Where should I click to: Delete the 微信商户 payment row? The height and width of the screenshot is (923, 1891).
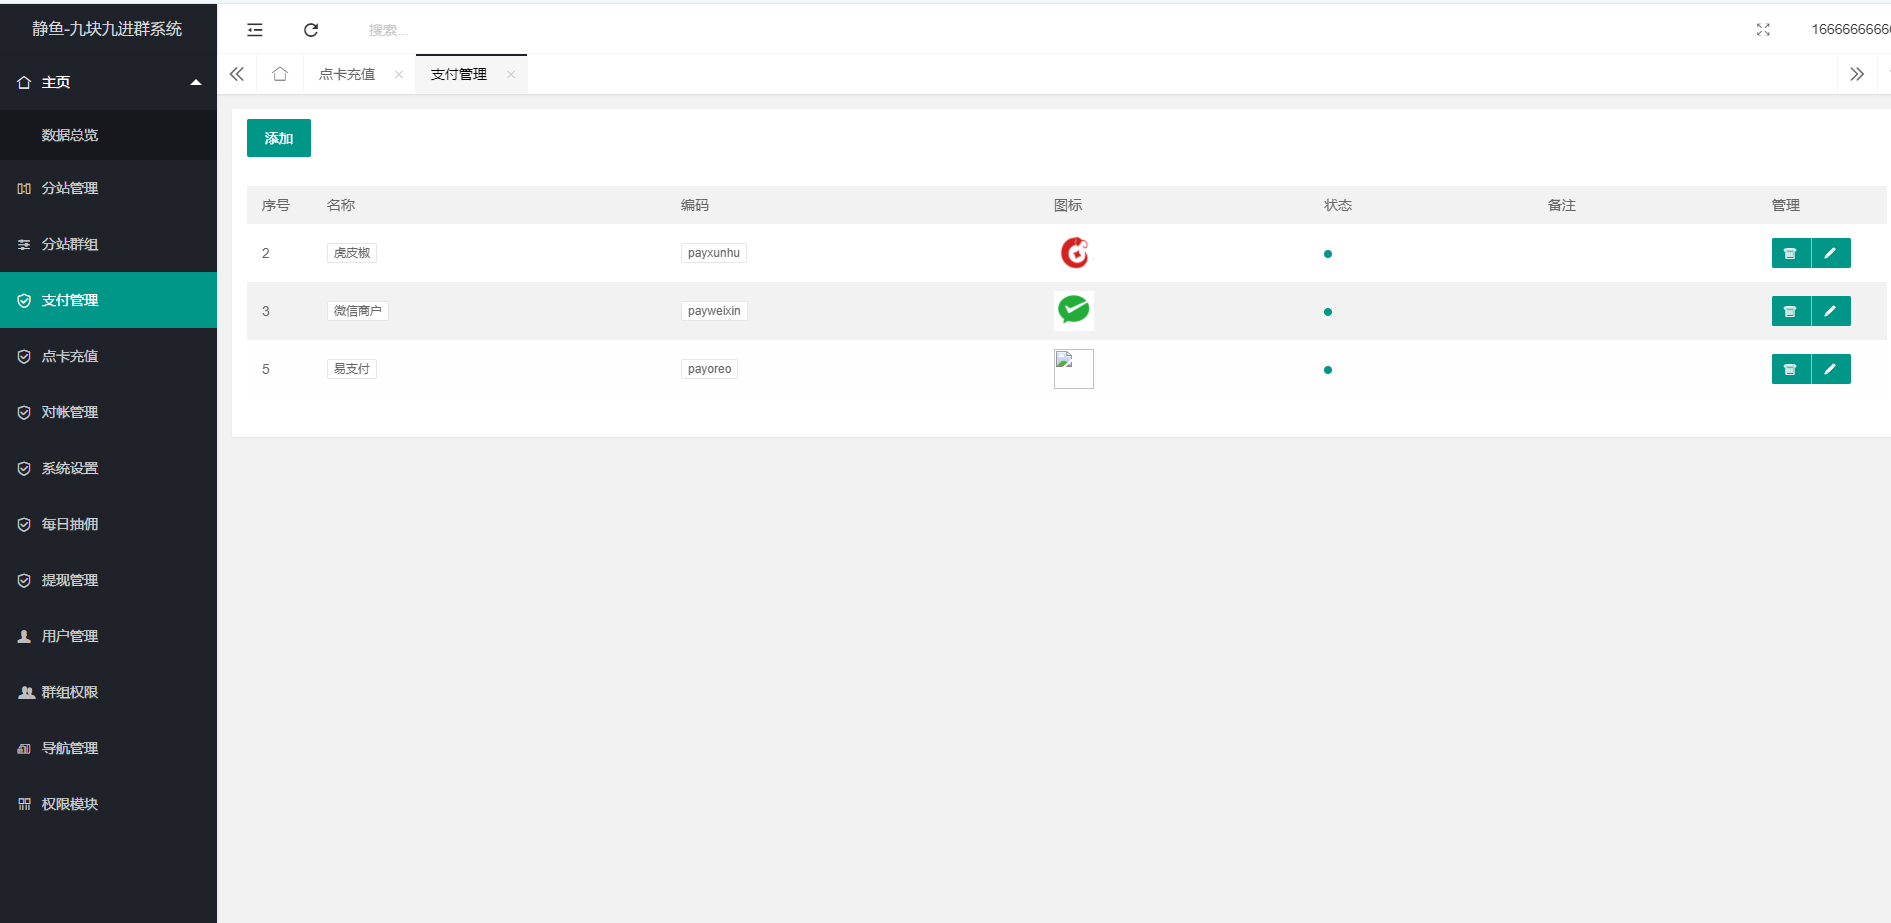1790,311
